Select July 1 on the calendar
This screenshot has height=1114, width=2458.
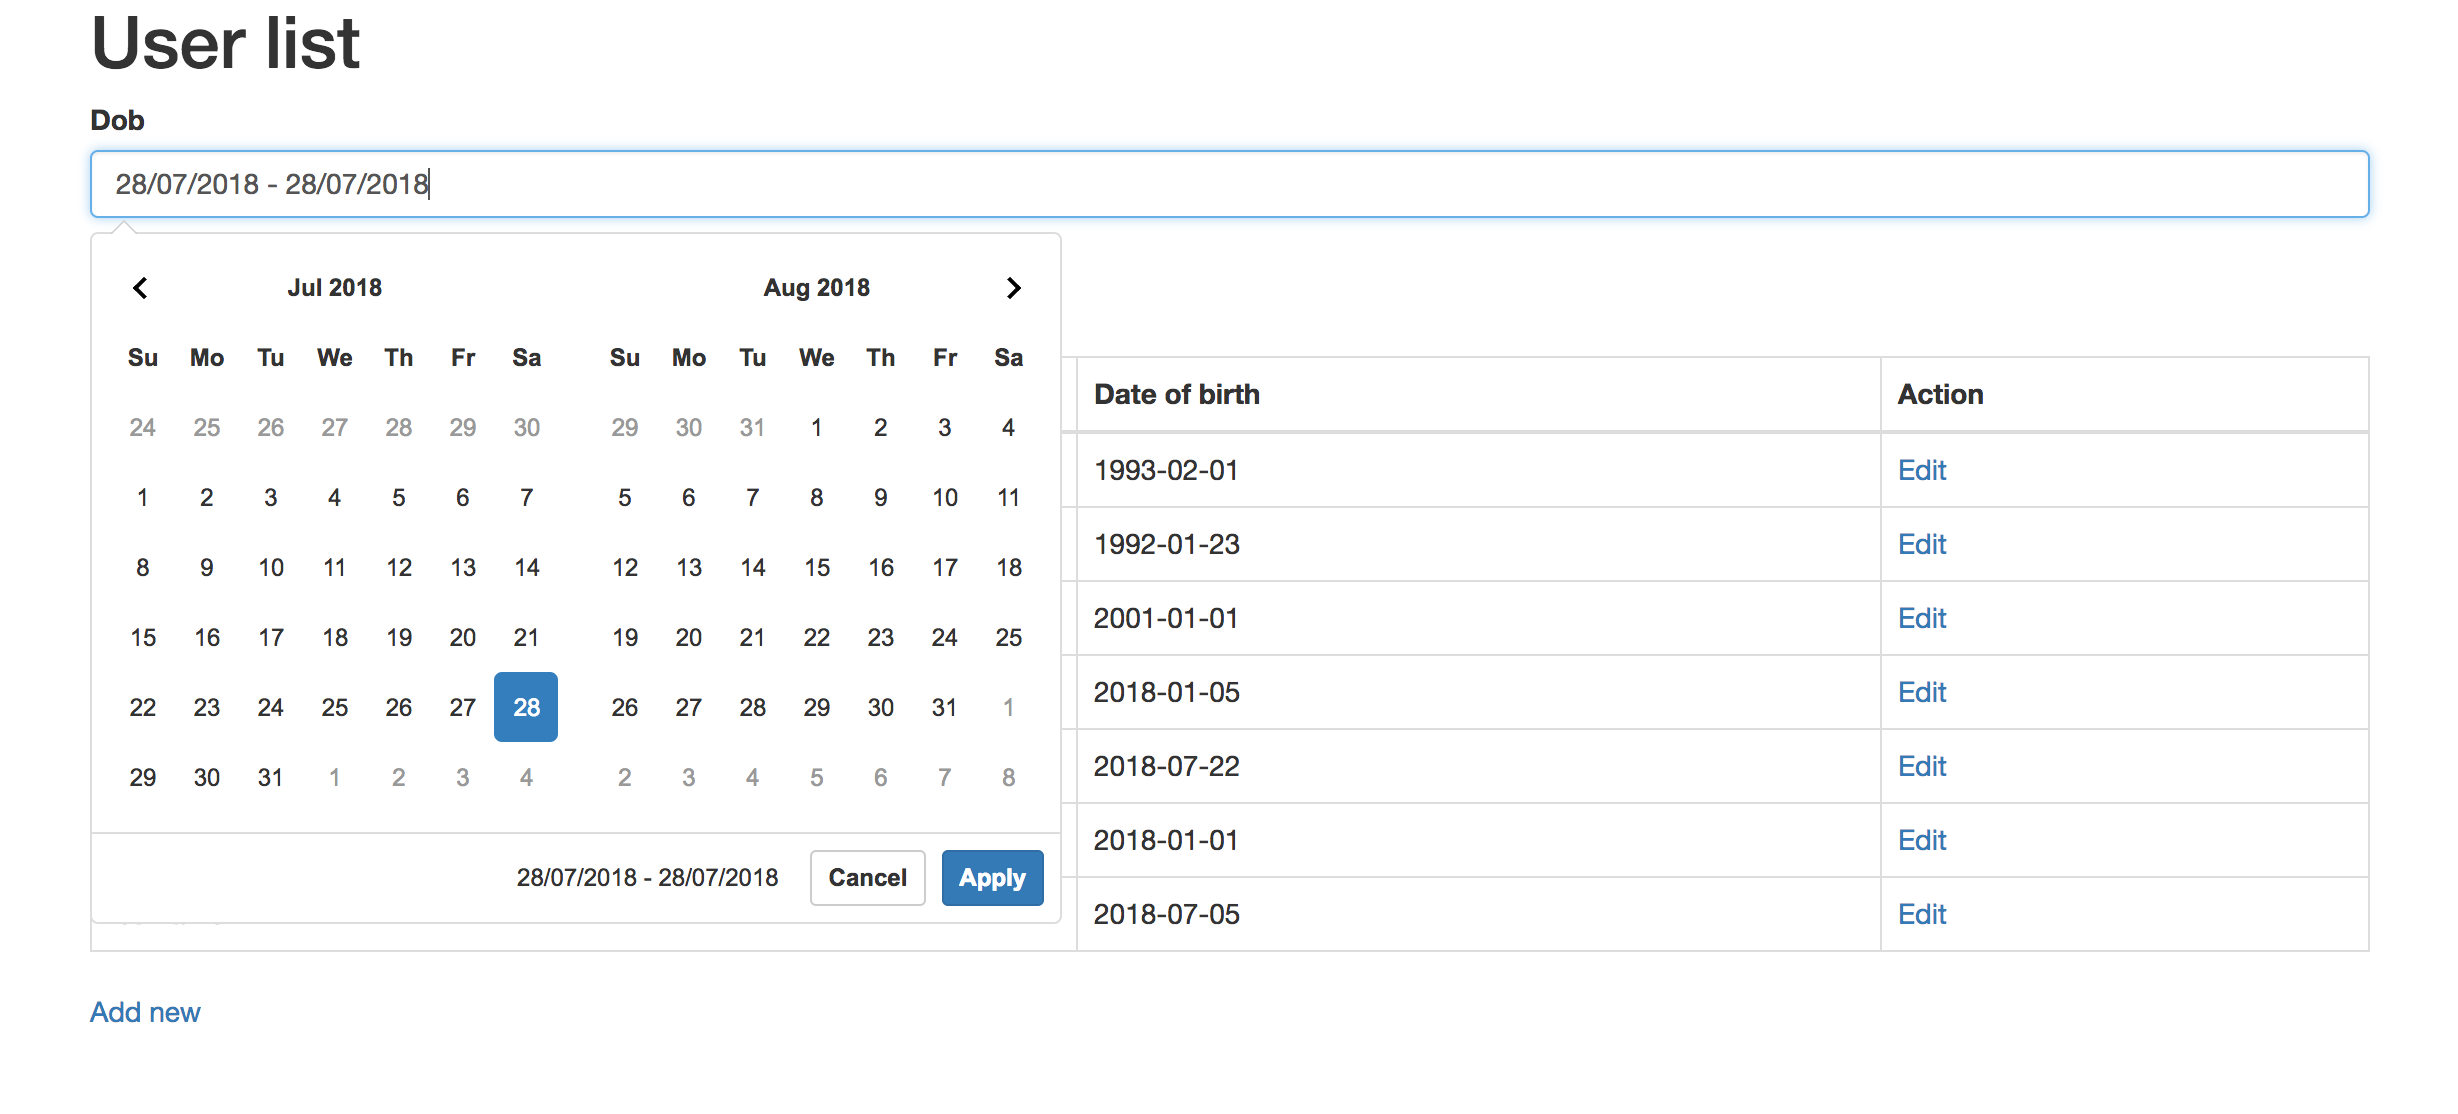point(143,498)
